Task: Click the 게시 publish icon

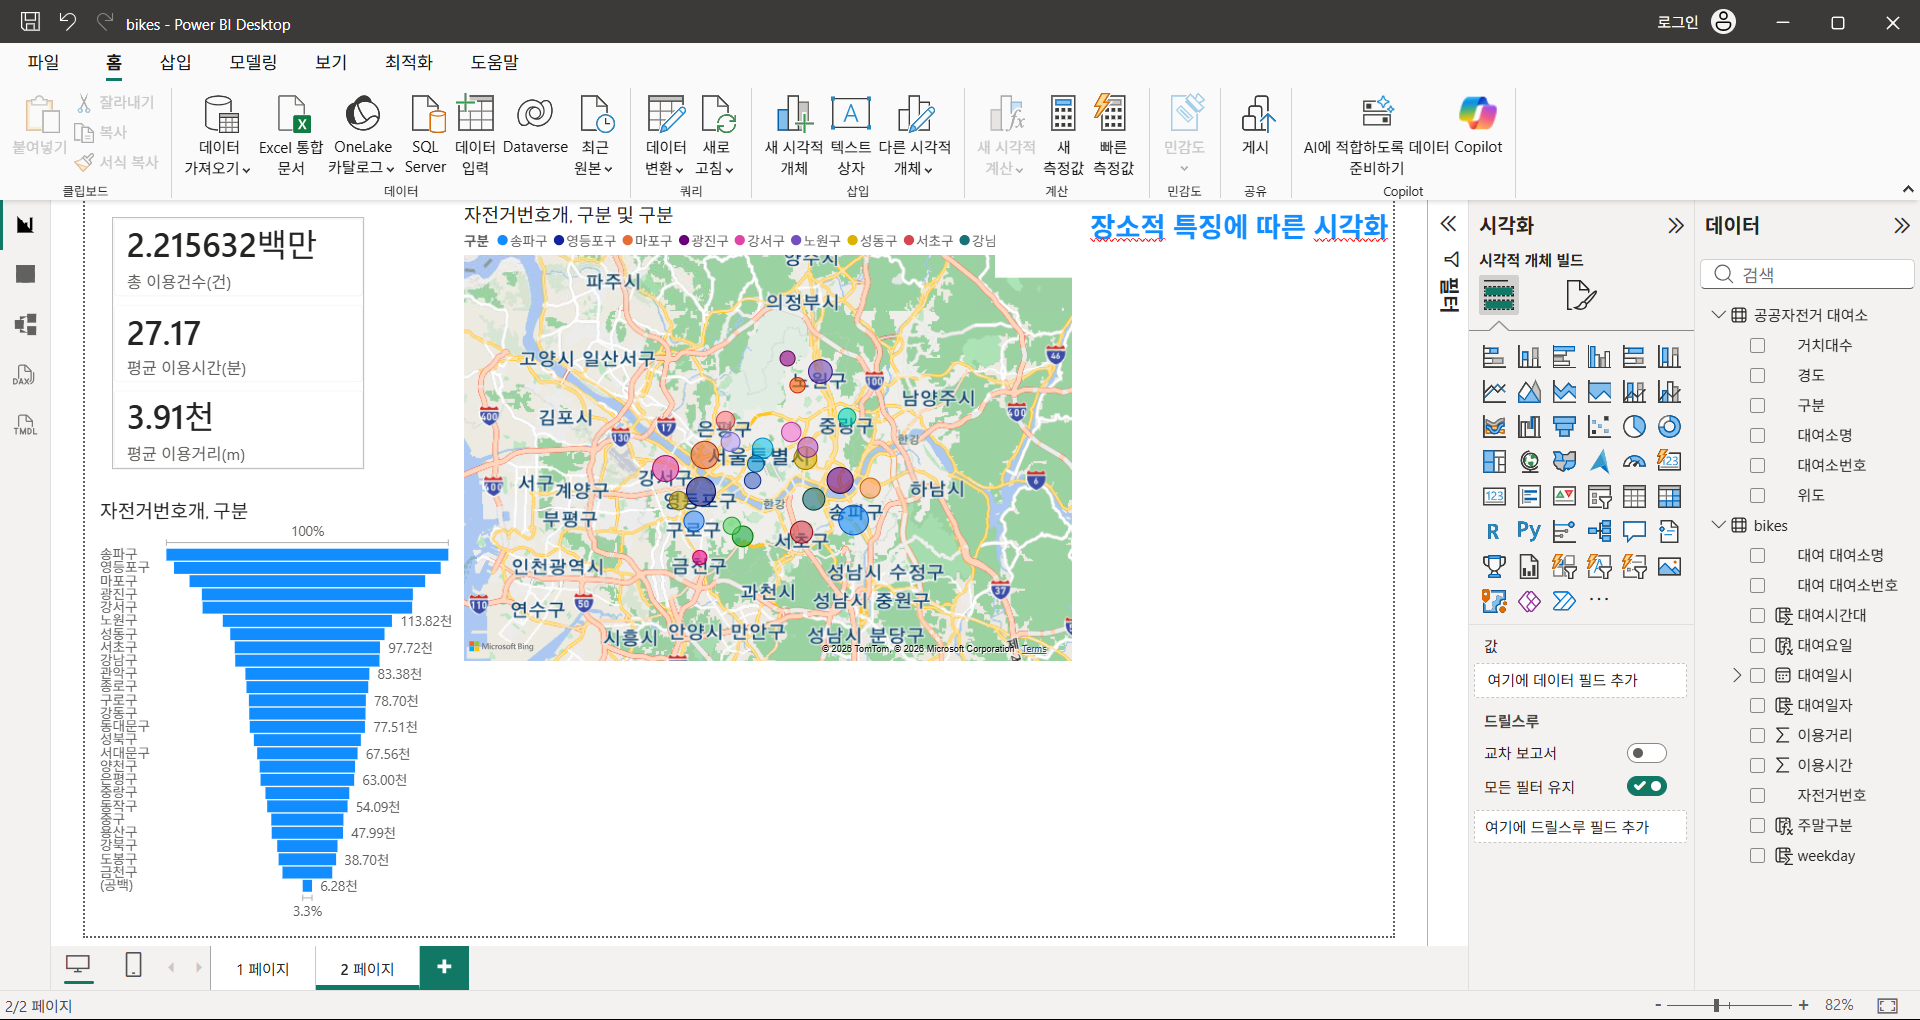Action: tap(1255, 127)
